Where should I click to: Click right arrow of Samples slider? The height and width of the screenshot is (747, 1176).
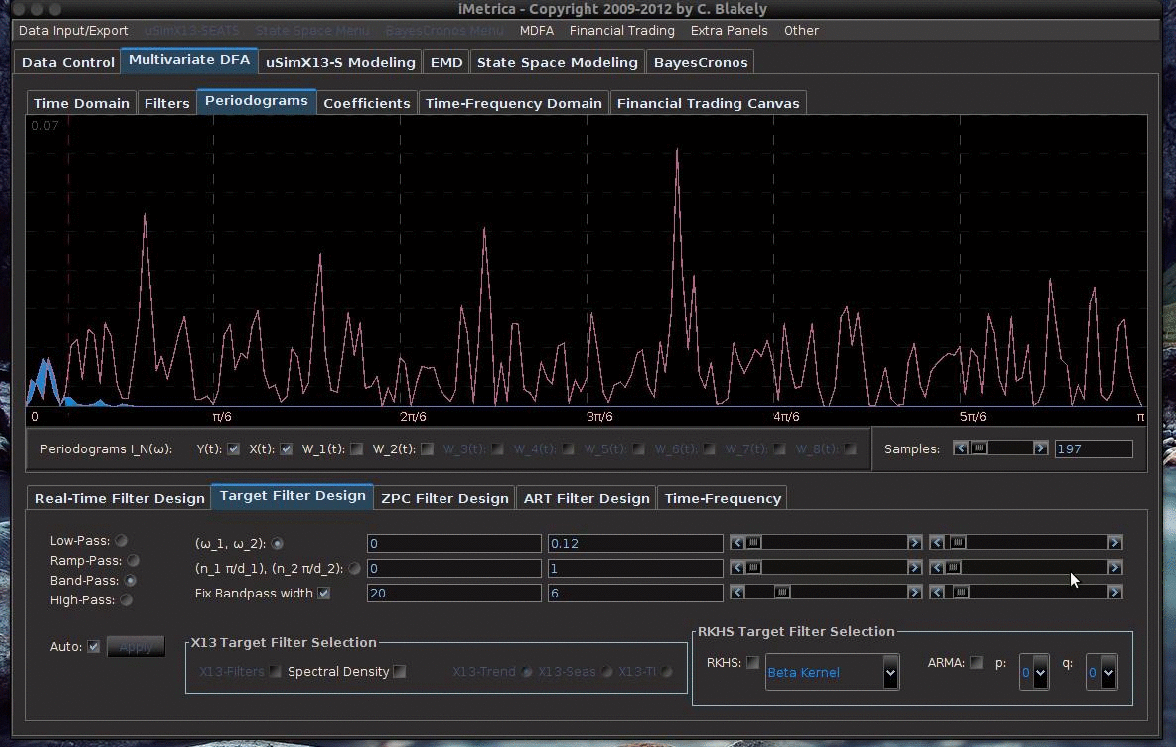1041,449
